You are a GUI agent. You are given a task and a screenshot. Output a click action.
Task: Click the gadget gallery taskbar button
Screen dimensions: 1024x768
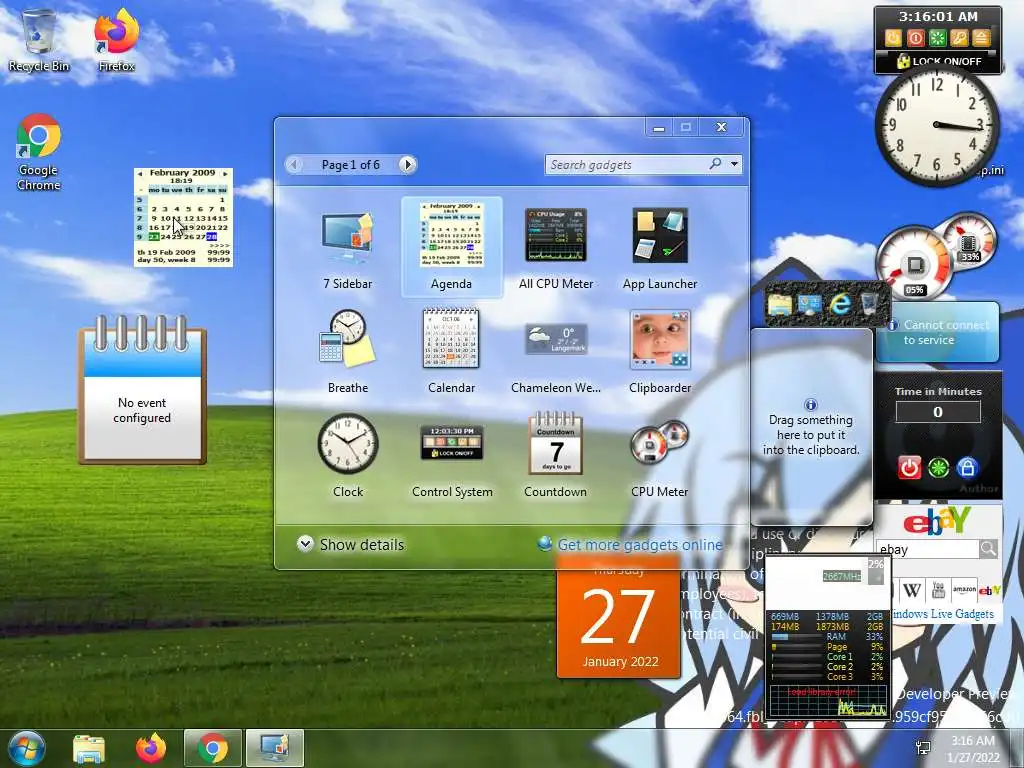click(x=275, y=748)
